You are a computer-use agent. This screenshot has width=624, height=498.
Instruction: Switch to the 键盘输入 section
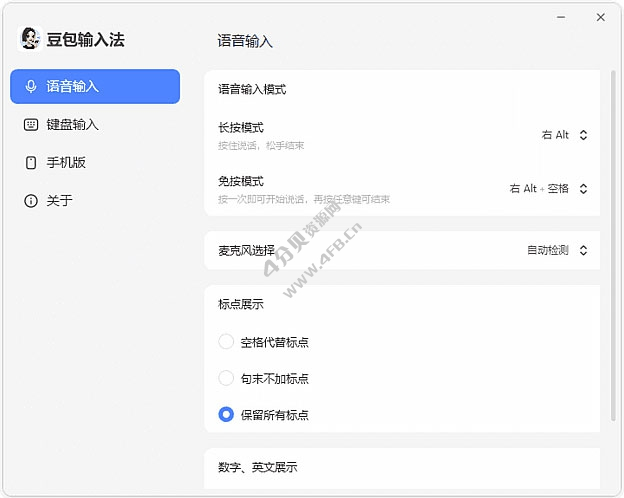click(x=95, y=125)
